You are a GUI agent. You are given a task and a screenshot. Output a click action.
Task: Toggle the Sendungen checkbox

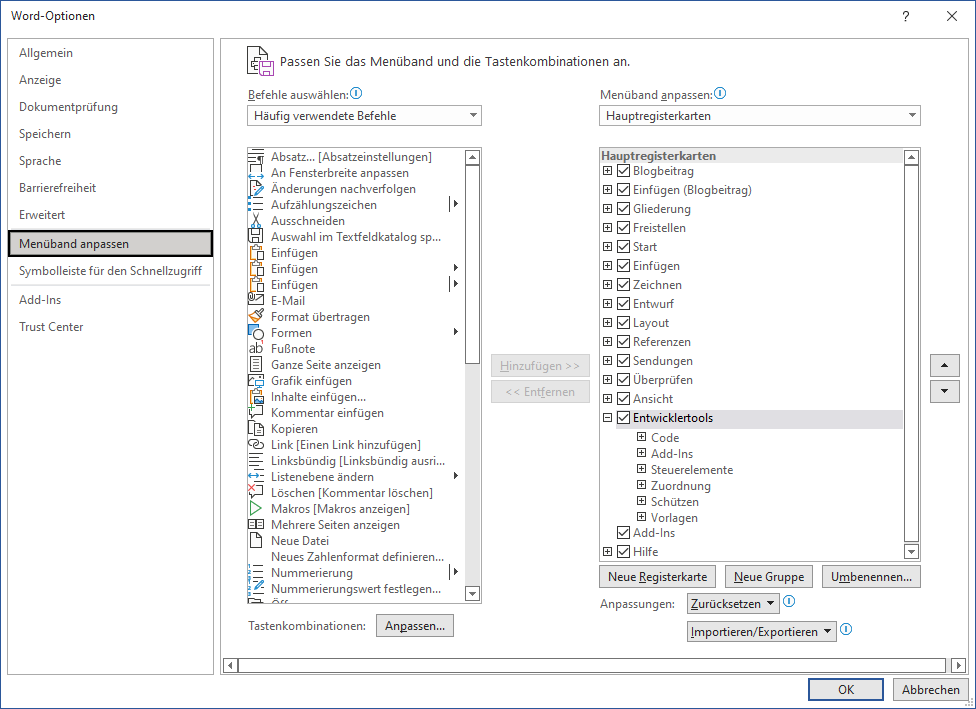(624, 360)
